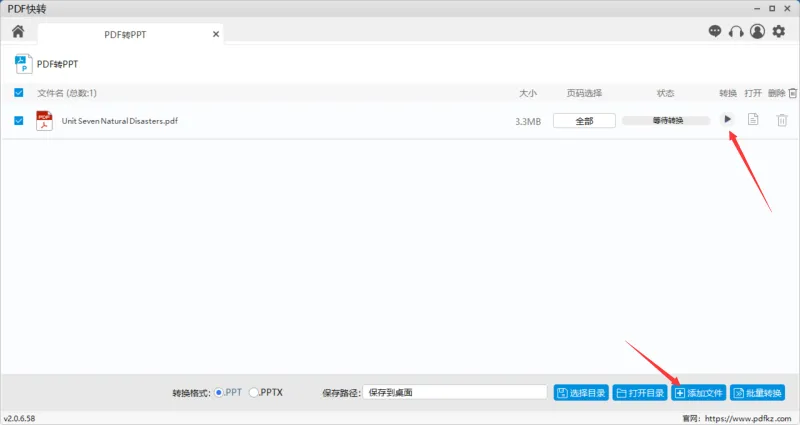Click the 打开目录 button
Viewport: 800px width, 425px height.
pos(640,393)
